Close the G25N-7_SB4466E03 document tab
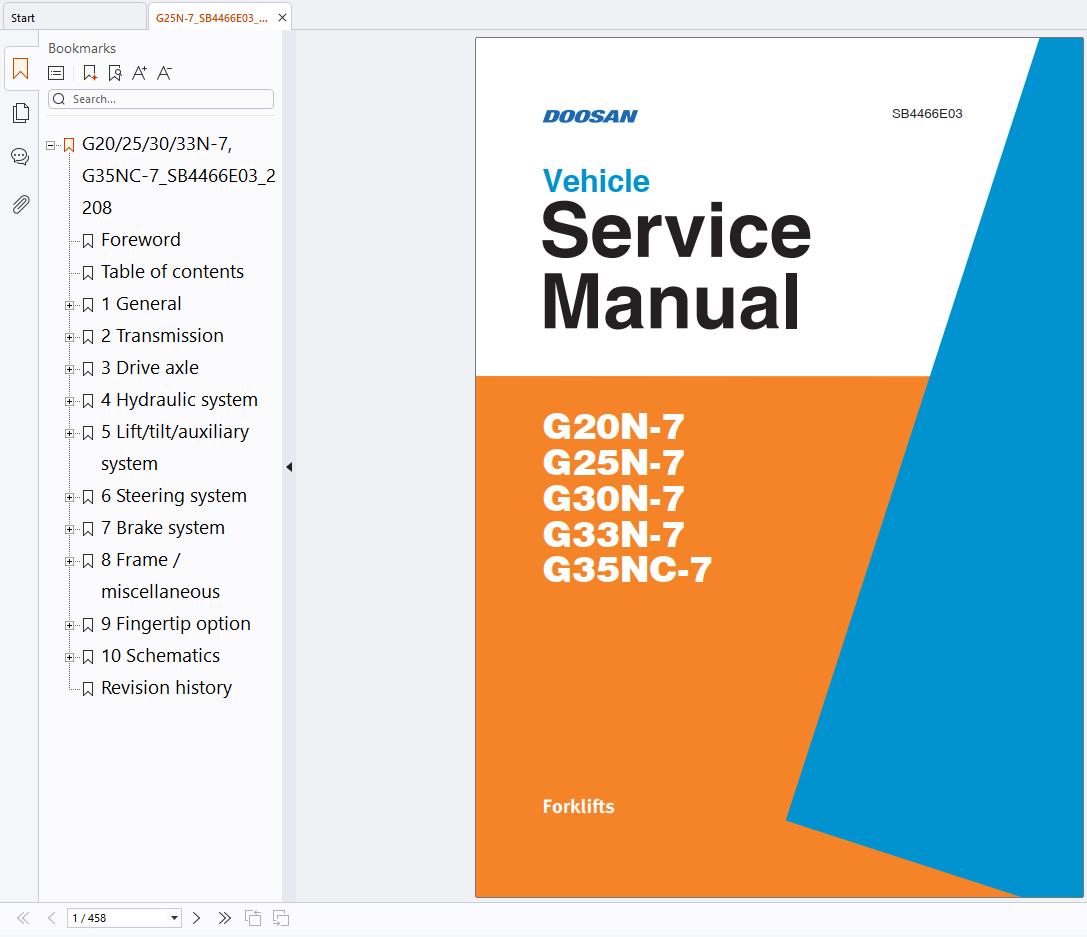1087x937 pixels. 282,18
